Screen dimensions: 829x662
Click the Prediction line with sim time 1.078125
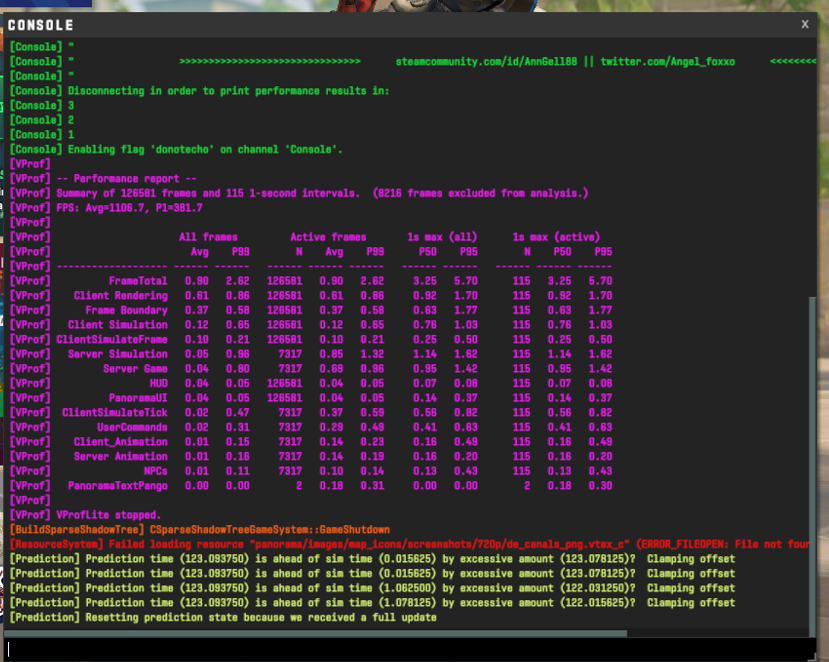[x=372, y=603]
